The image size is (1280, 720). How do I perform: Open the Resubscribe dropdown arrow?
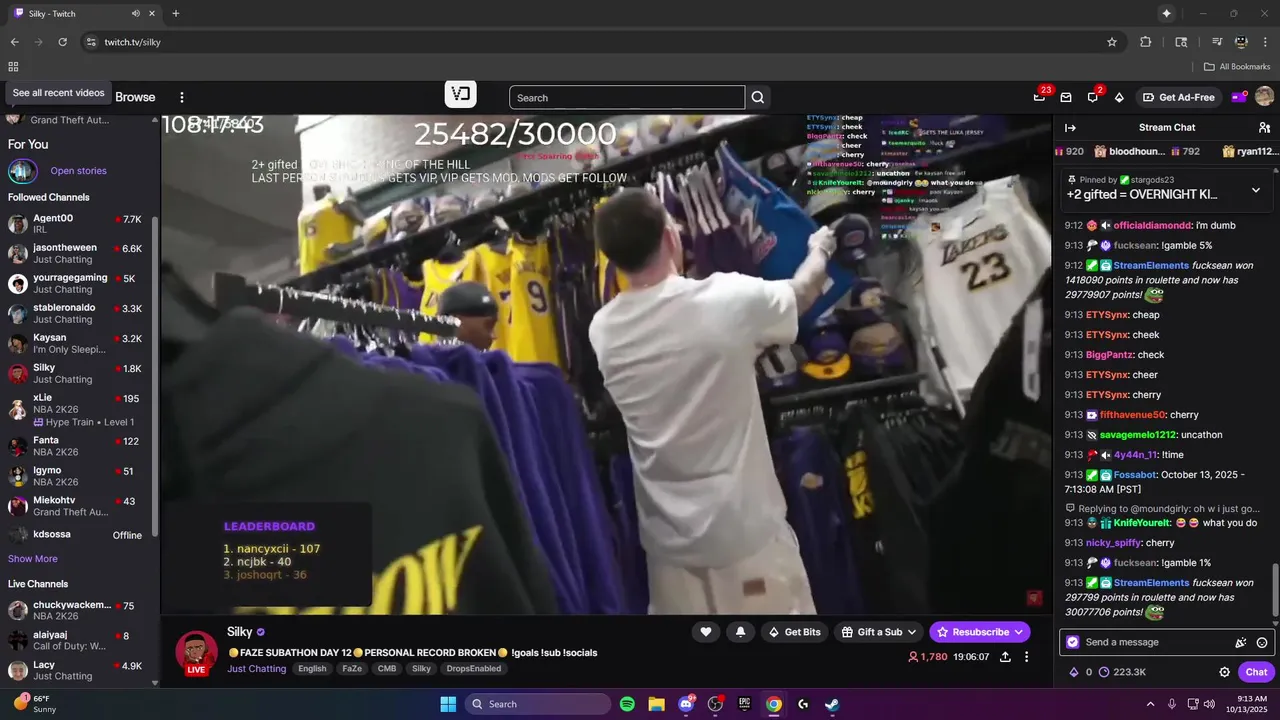pyautogui.click(x=1019, y=632)
